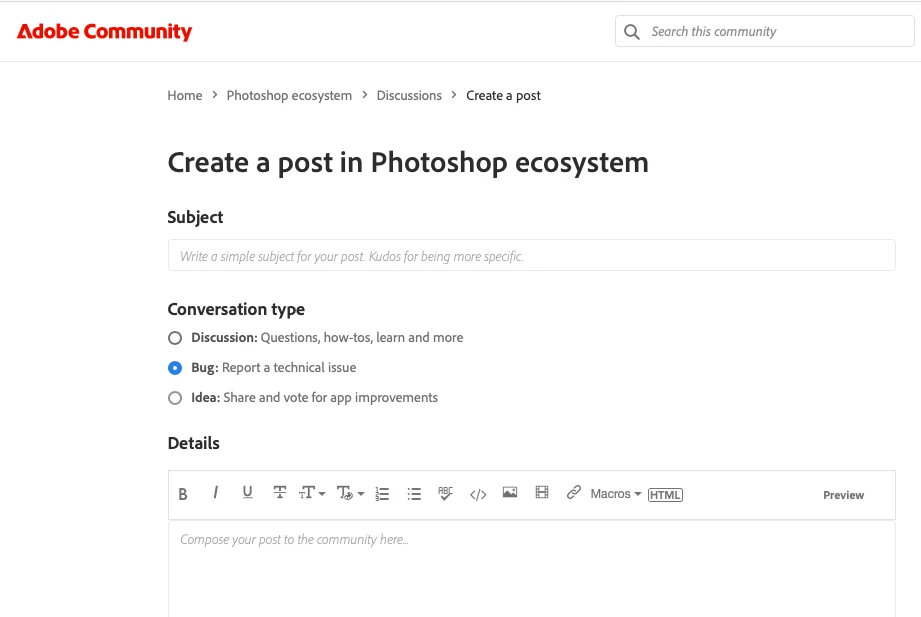Insert a bulleted list
921x617 pixels.
(x=414, y=494)
